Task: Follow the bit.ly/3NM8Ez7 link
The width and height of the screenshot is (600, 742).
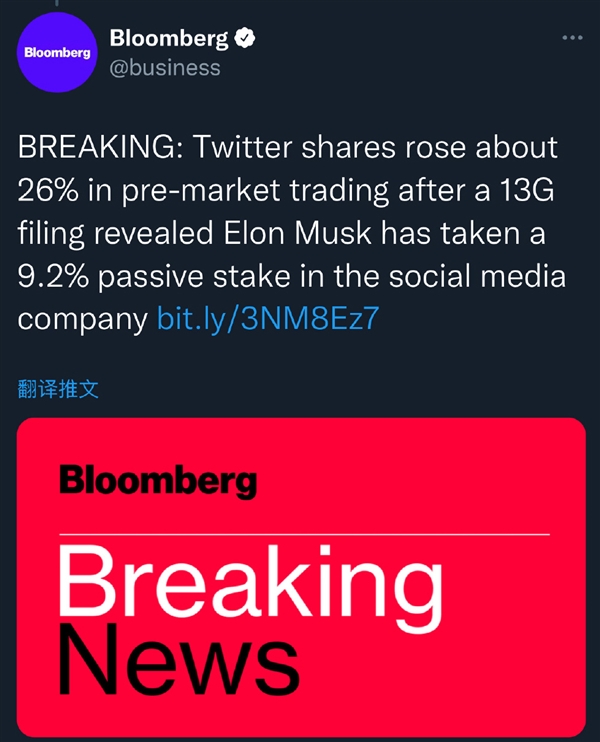Action: coord(268,318)
